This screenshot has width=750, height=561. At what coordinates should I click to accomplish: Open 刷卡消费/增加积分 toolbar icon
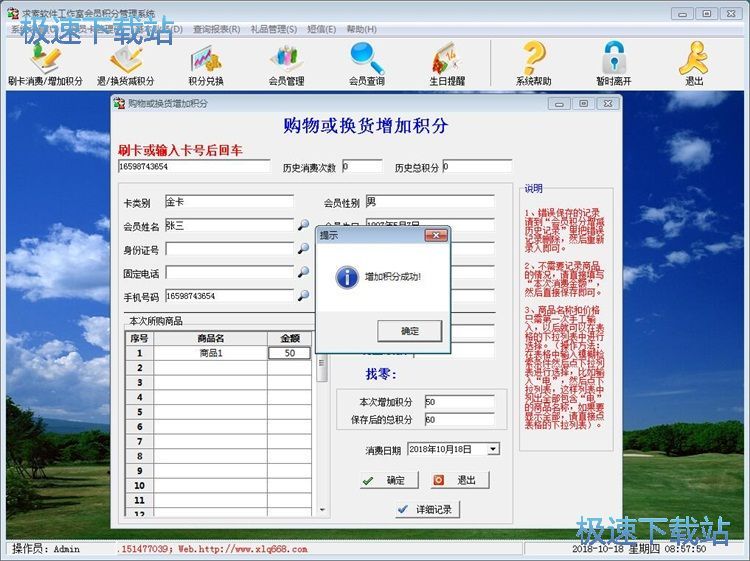click(45, 65)
